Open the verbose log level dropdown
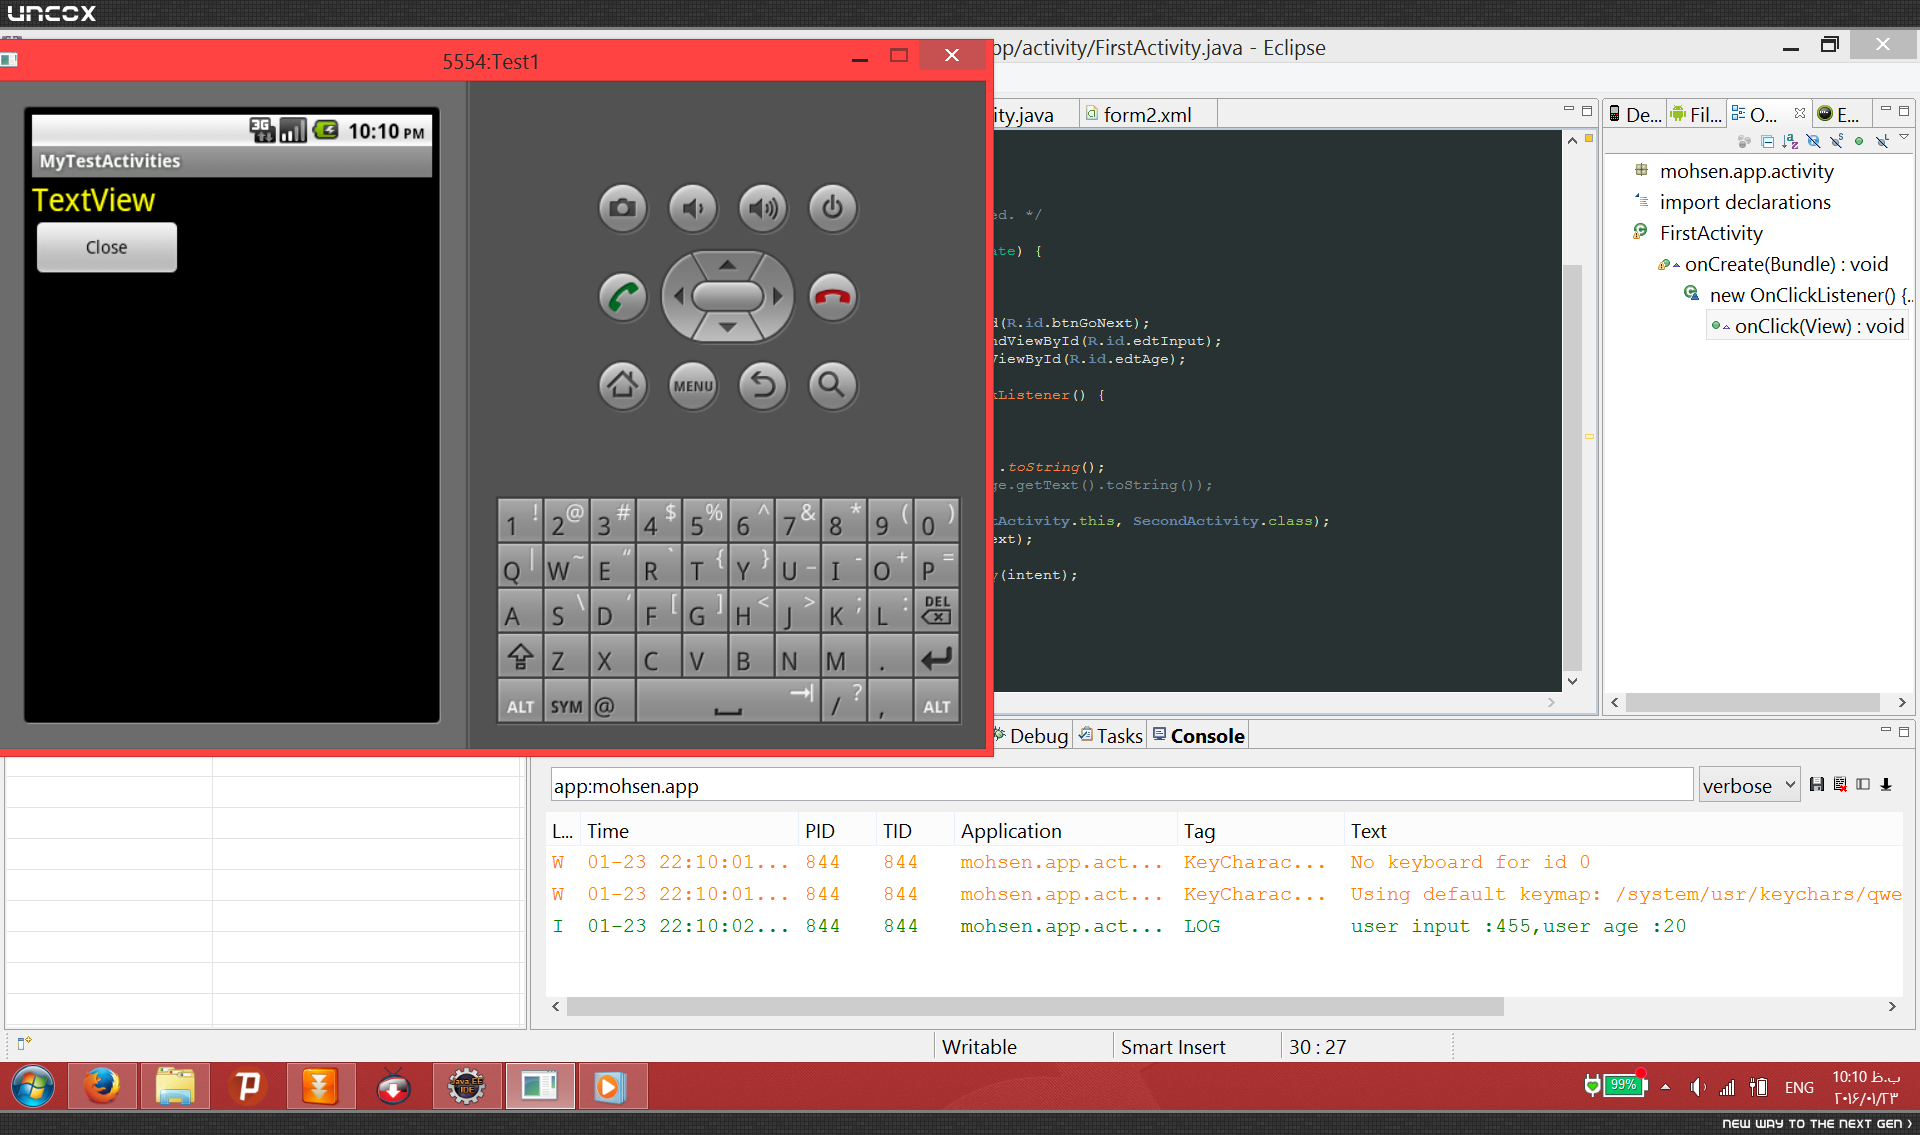1920x1135 pixels. [1750, 786]
